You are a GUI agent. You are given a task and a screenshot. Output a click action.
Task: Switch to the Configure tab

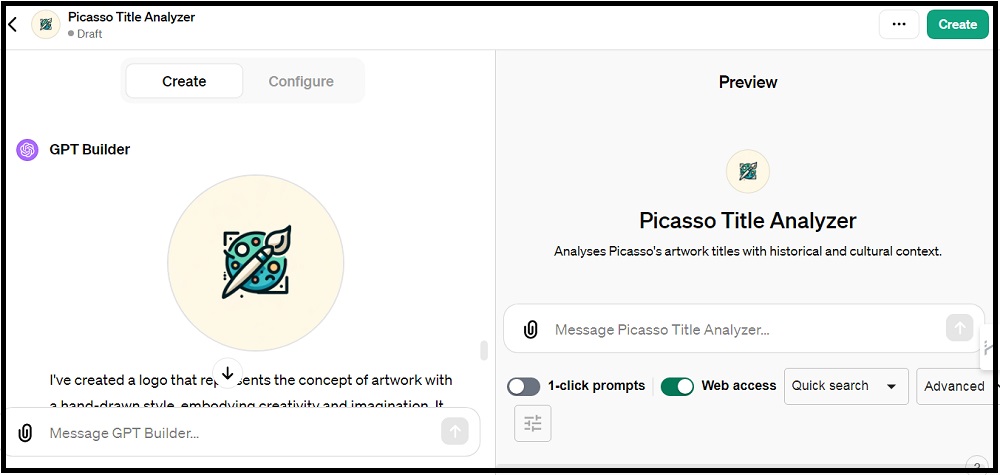pos(301,81)
